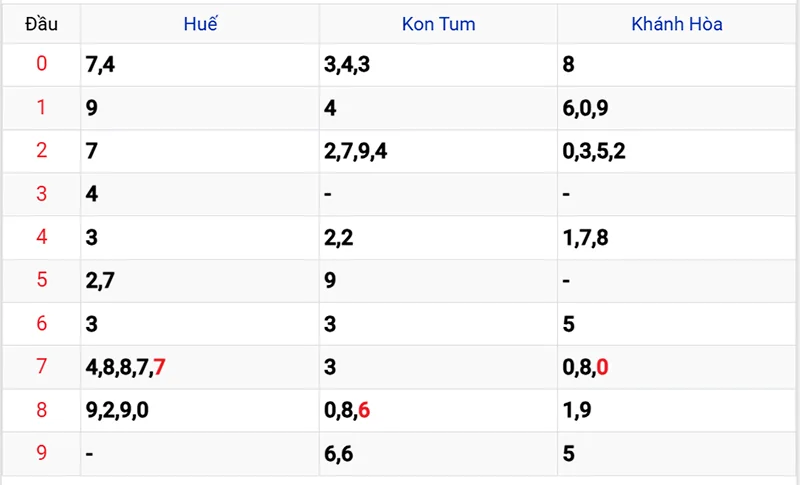This screenshot has width=800, height=485.
Task: Open the Huế column header link
Action: [x=201, y=24]
